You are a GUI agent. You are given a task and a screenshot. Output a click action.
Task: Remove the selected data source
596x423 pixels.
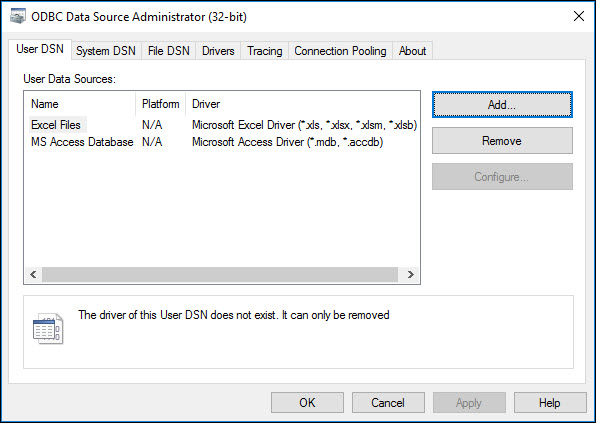coord(502,141)
